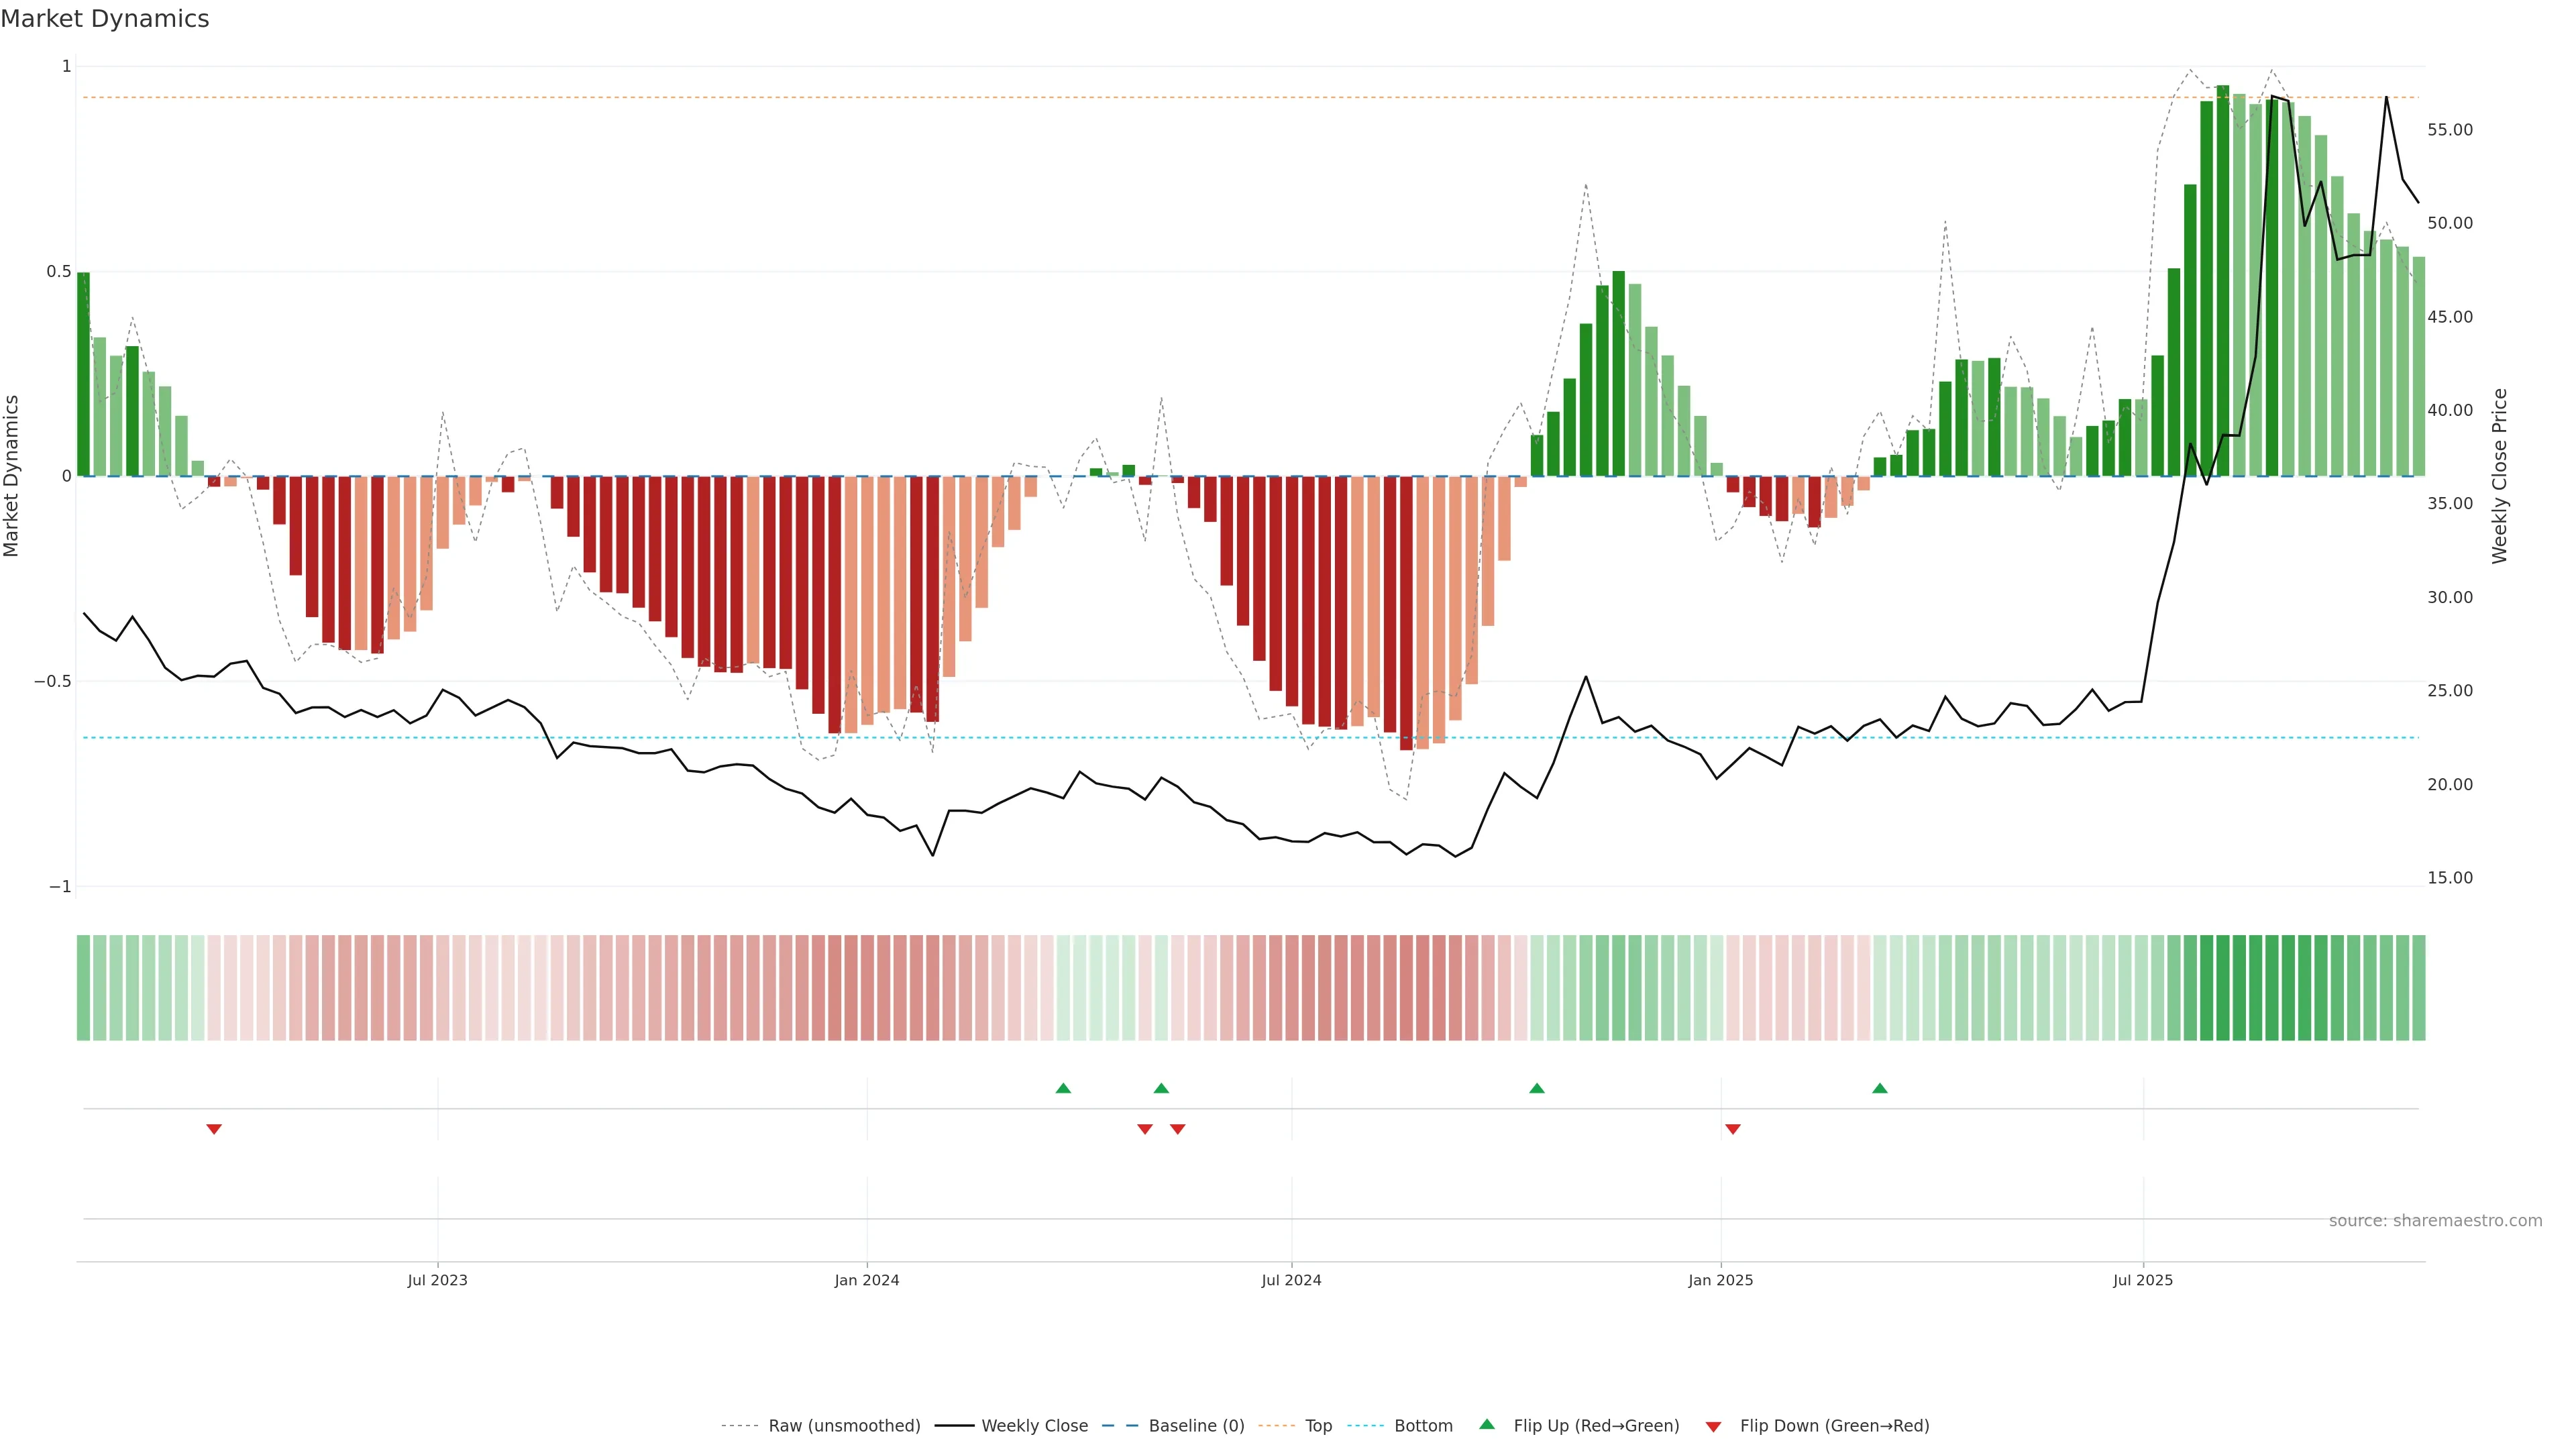
Task: Click the Weekly Close Price axis title
Action: [2499, 476]
